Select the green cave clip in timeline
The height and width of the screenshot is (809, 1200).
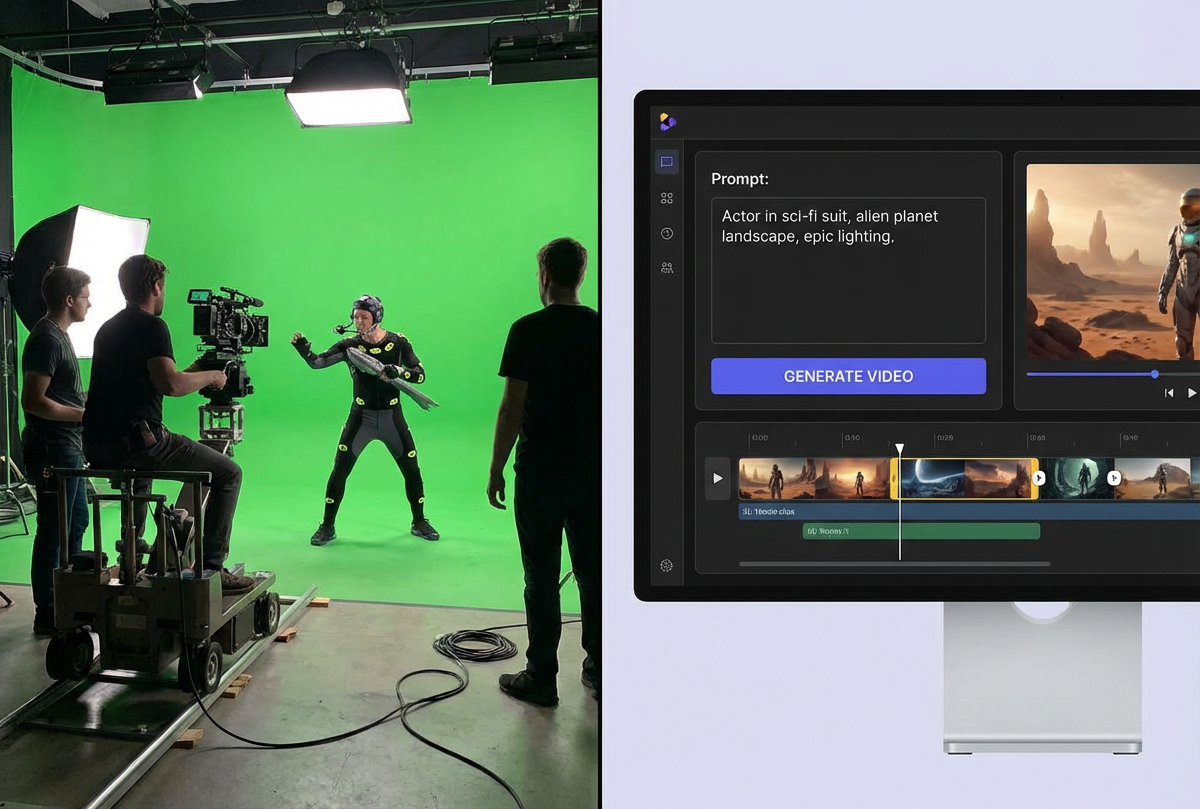tap(1076, 478)
